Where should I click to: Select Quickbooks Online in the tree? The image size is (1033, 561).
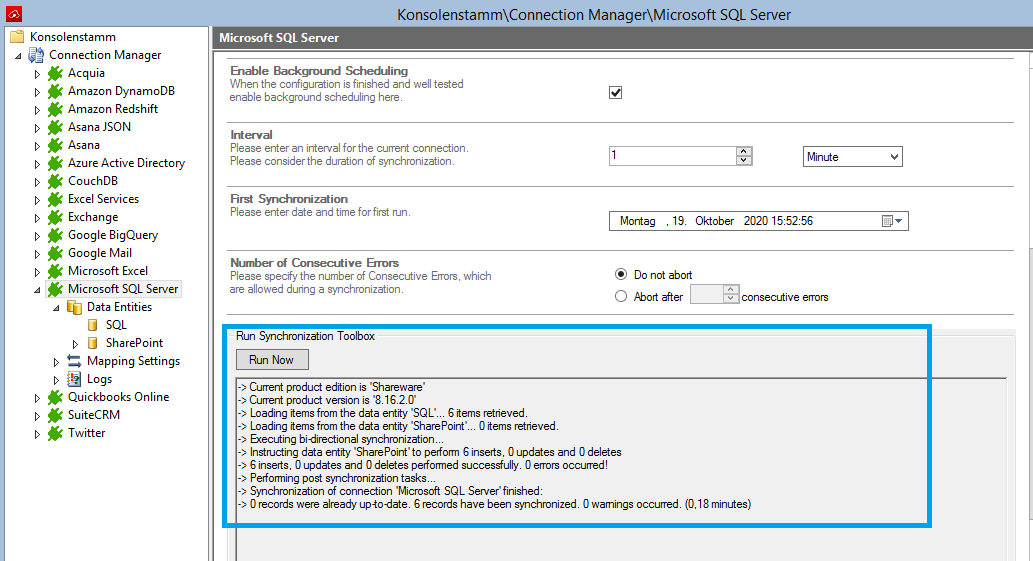click(x=118, y=397)
